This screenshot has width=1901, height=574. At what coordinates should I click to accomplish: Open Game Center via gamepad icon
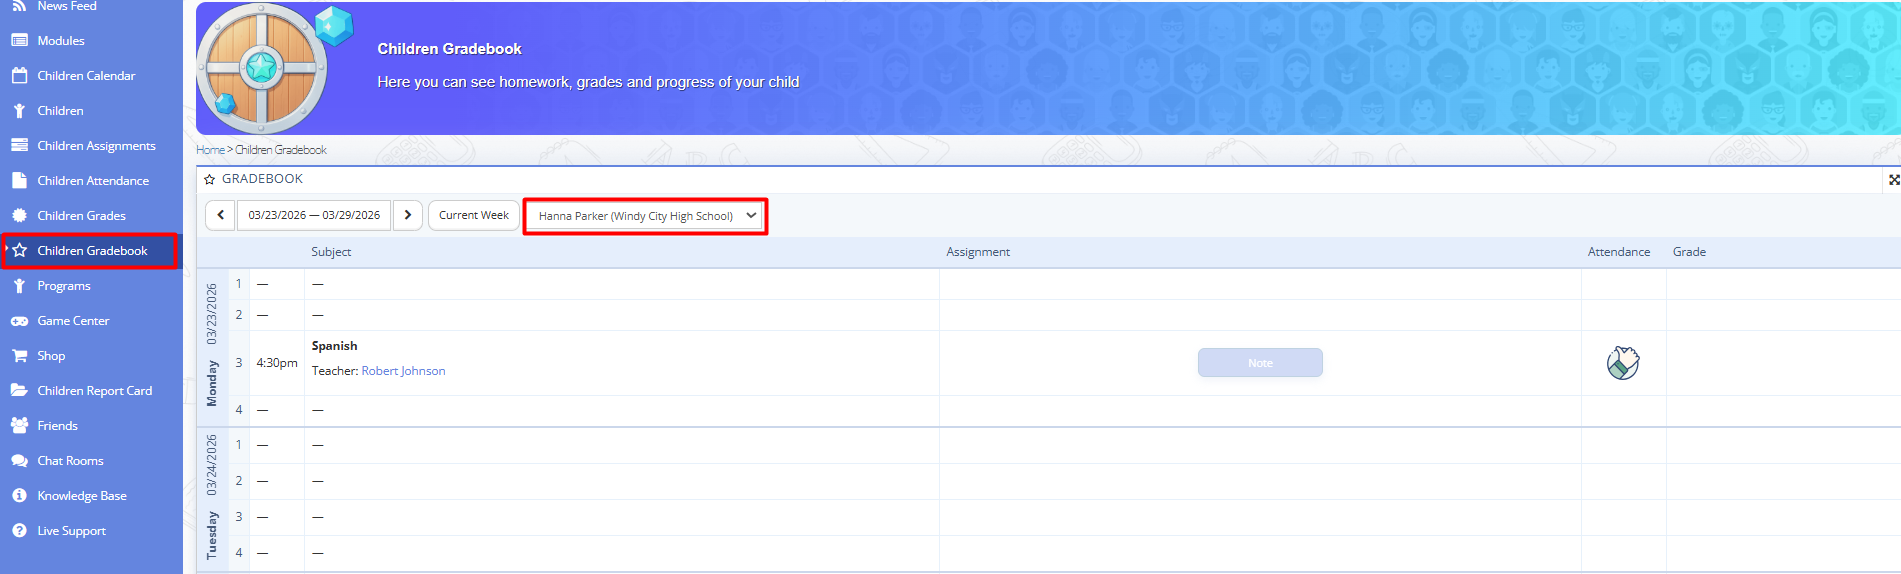tap(19, 321)
